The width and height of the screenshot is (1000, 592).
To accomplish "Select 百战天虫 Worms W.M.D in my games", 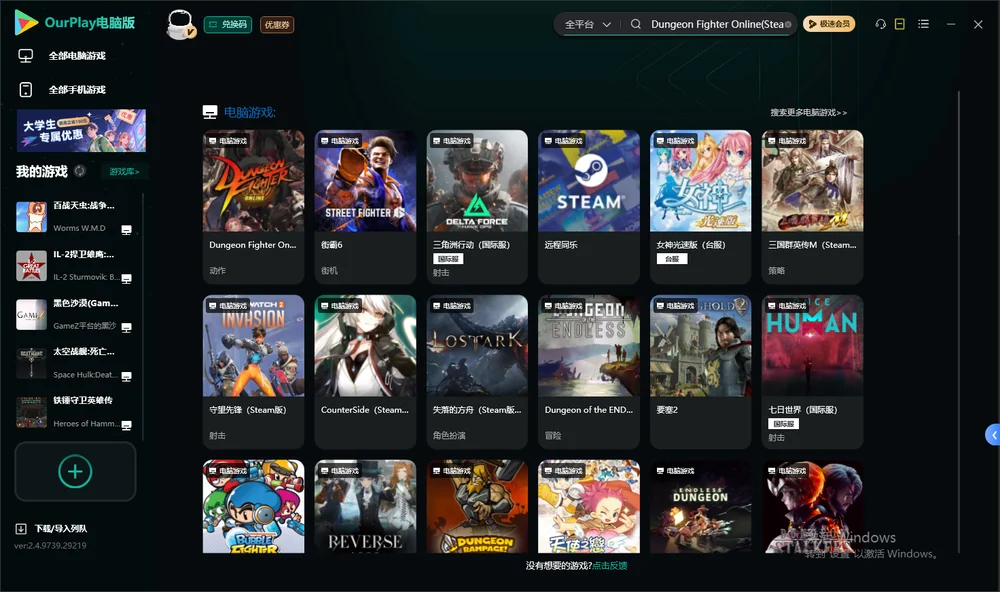I will (75, 217).
